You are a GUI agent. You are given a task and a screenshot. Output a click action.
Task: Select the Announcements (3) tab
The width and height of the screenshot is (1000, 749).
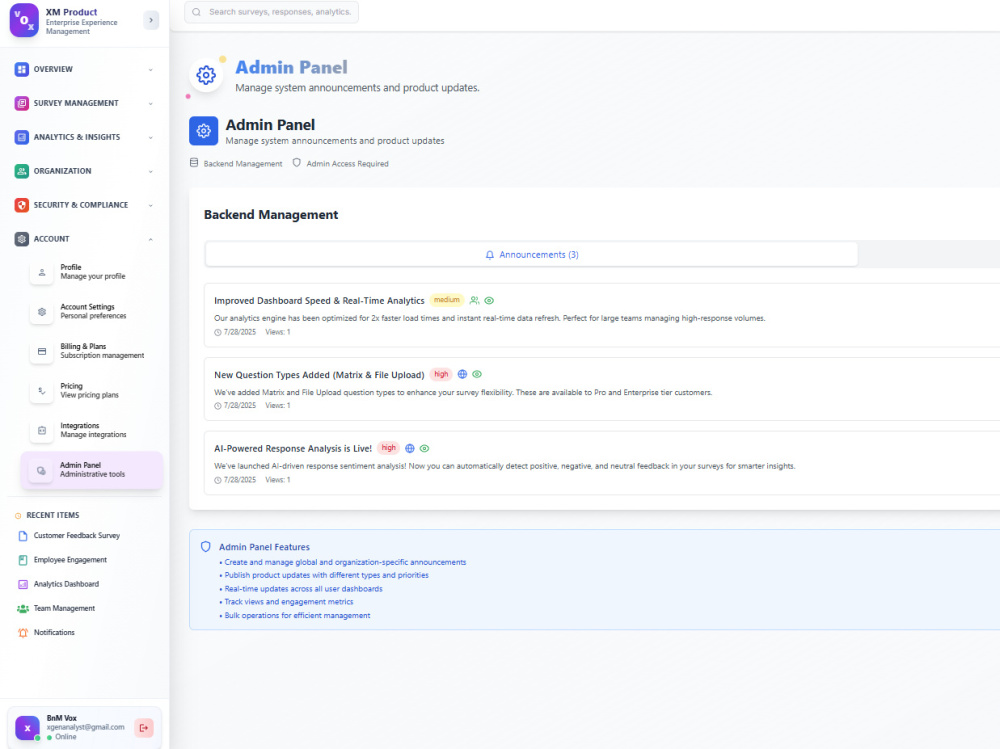tap(531, 255)
